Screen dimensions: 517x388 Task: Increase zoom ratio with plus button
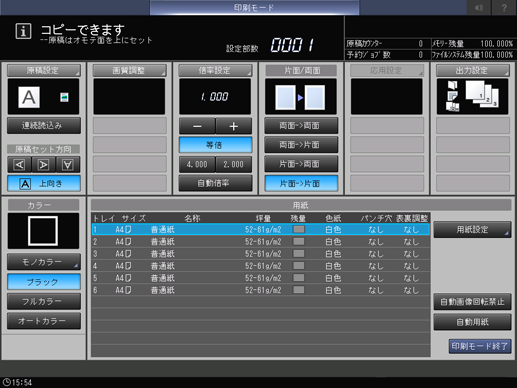point(234,126)
